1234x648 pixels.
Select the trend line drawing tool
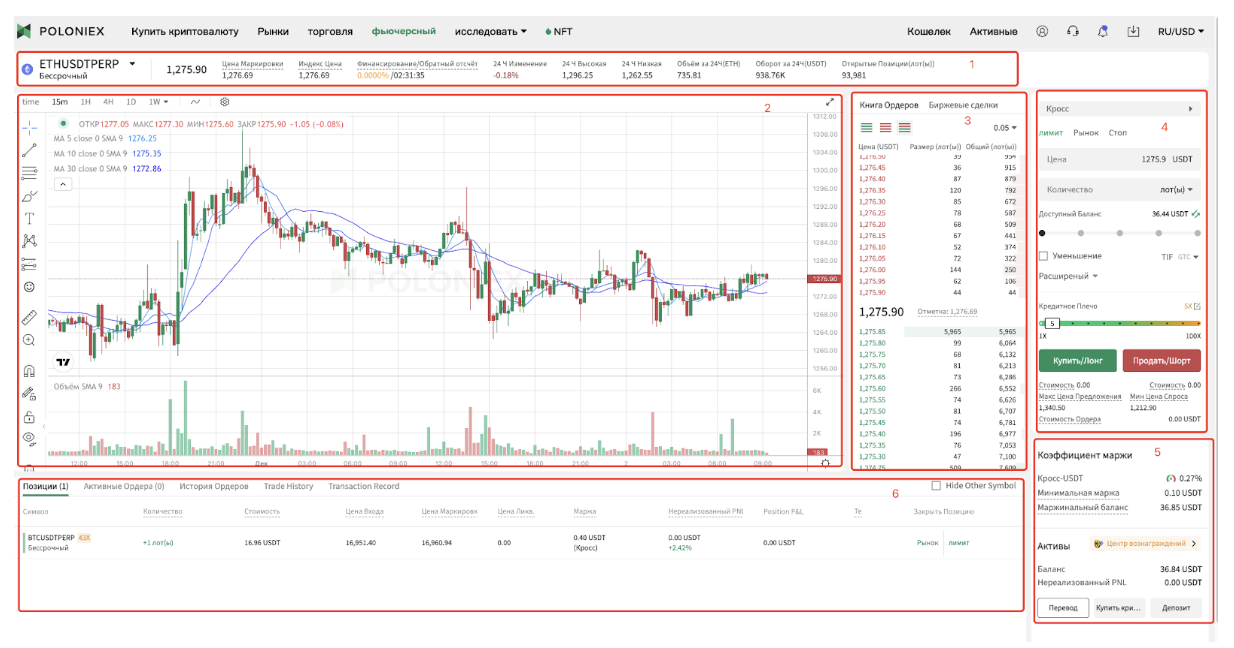click(30, 149)
